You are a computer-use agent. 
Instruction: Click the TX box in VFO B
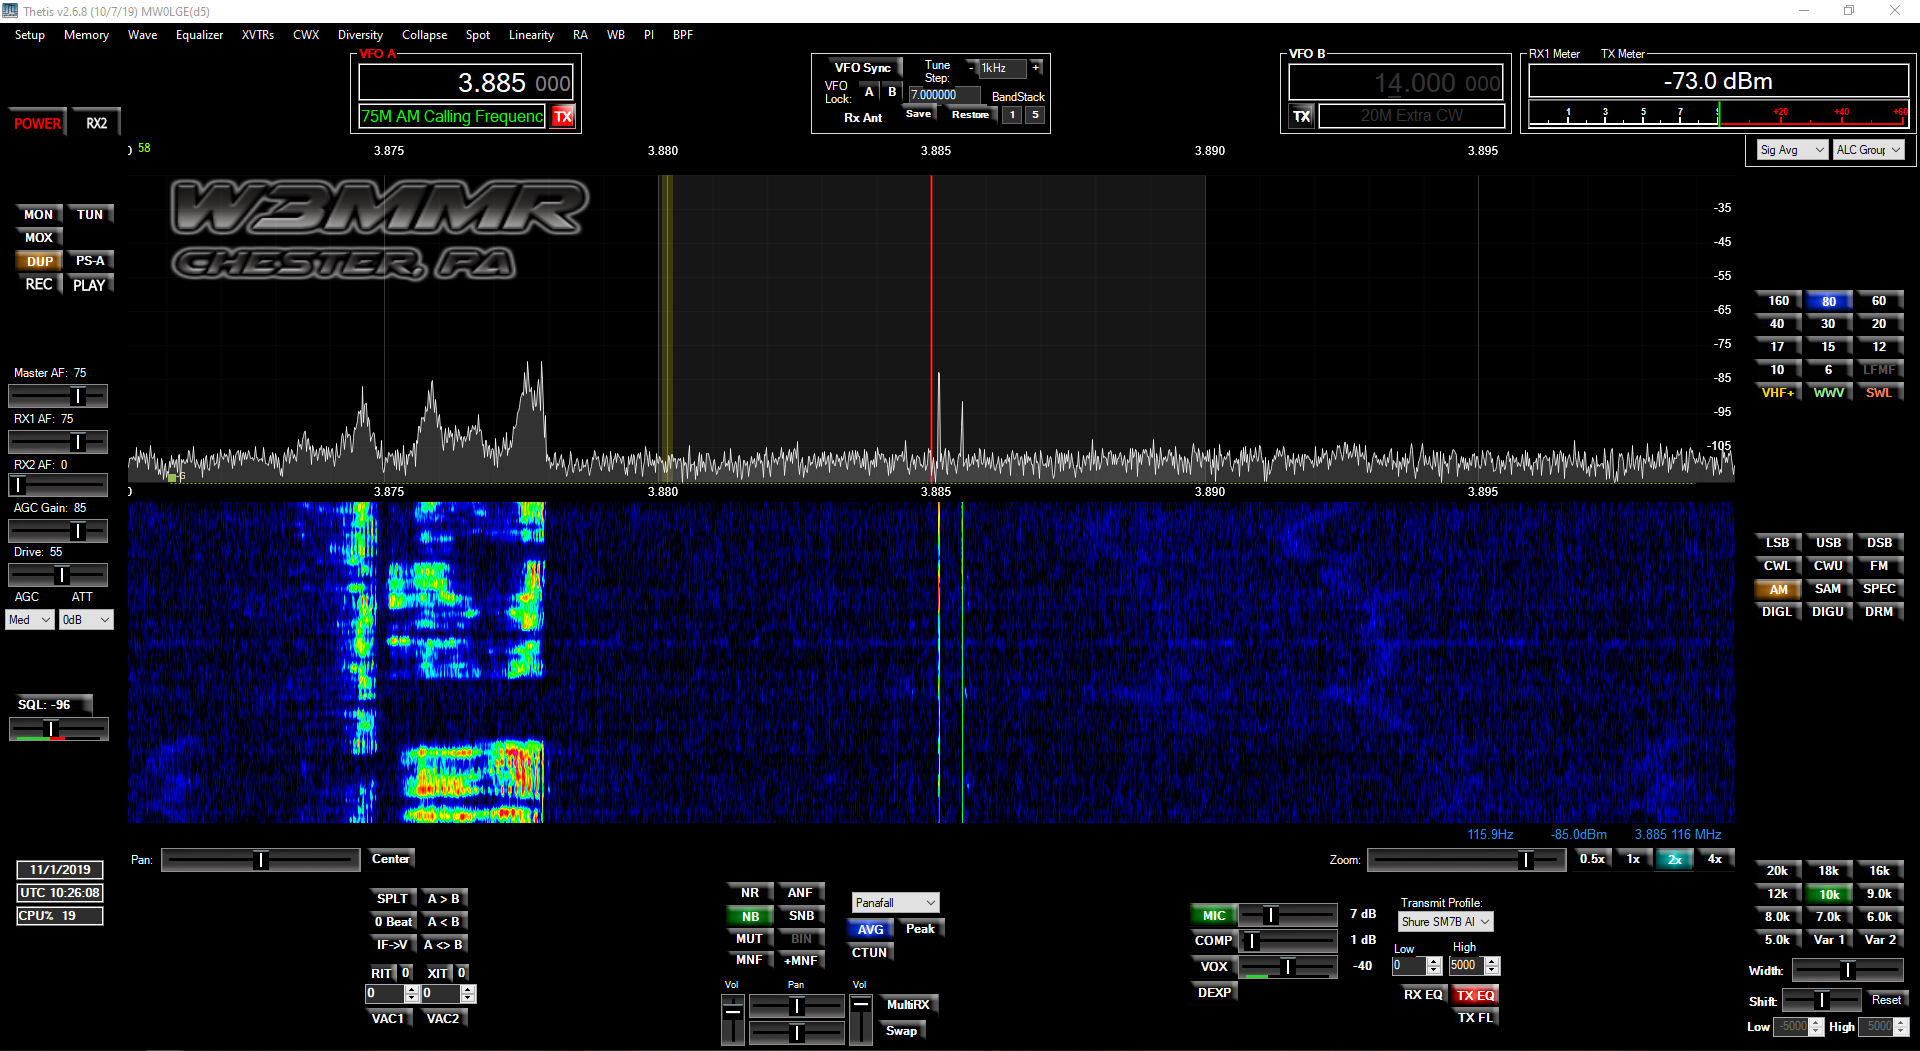(1301, 116)
